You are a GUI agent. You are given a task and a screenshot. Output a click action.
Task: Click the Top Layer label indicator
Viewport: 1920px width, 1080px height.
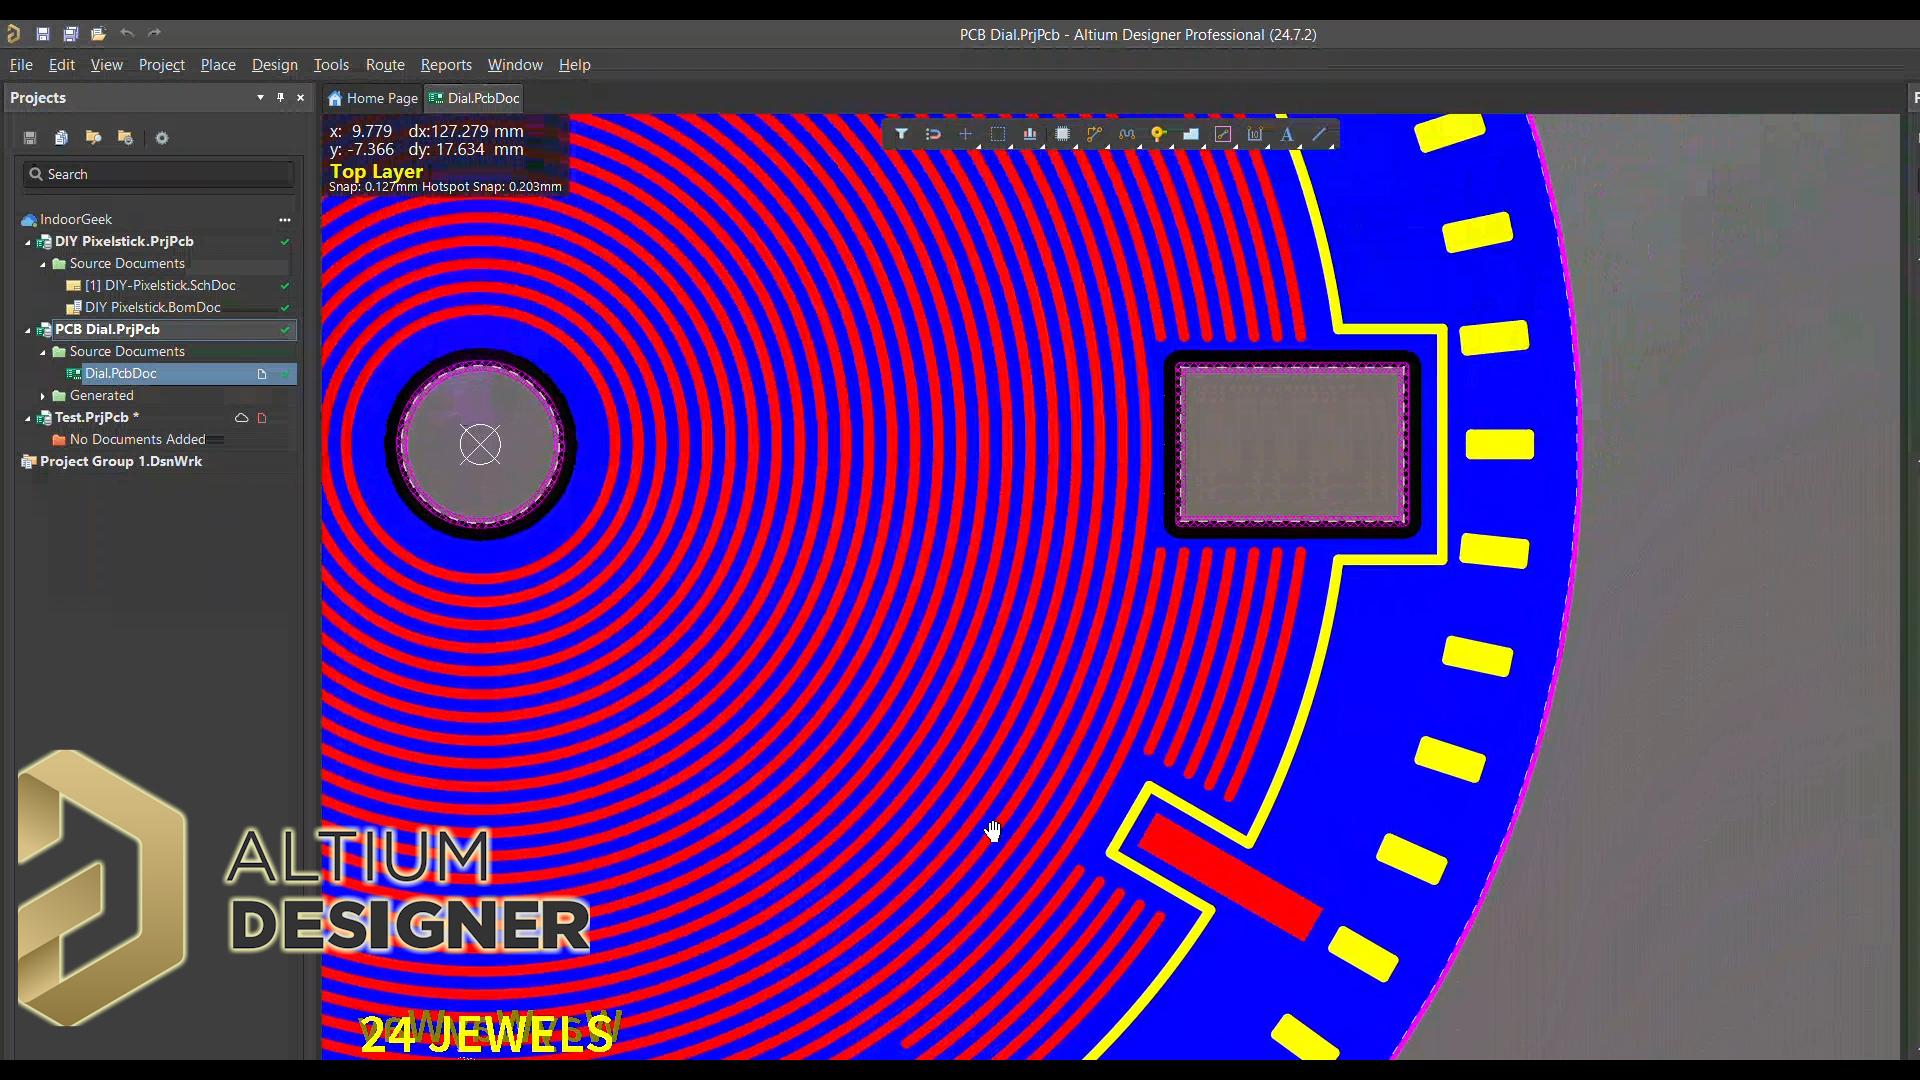click(376, 169)
